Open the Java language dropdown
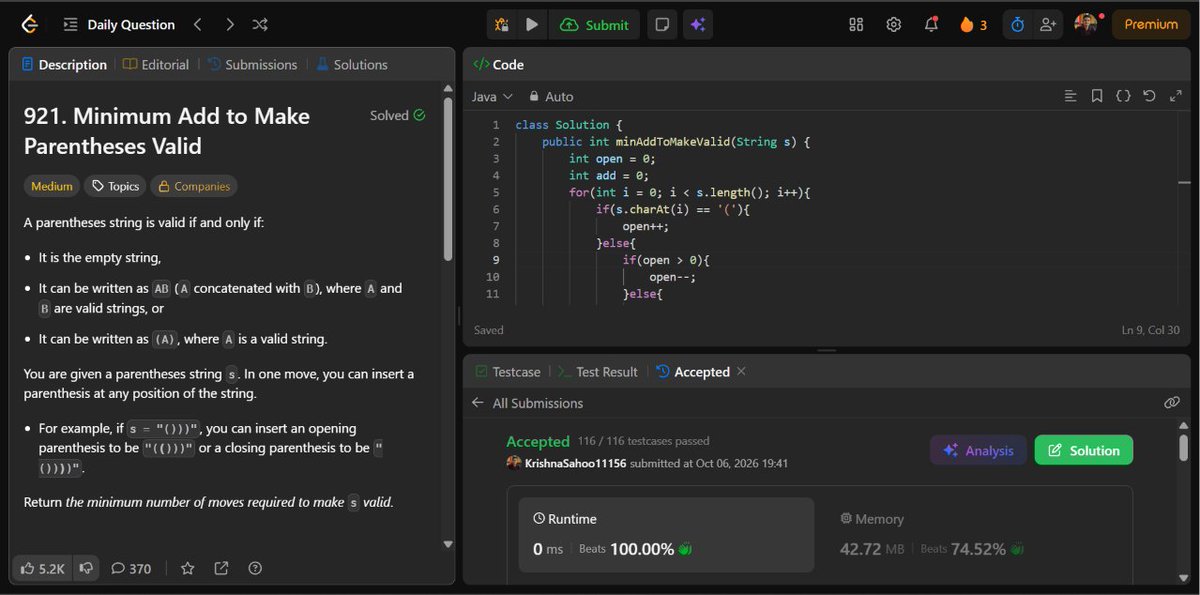 tap(492, 96)
